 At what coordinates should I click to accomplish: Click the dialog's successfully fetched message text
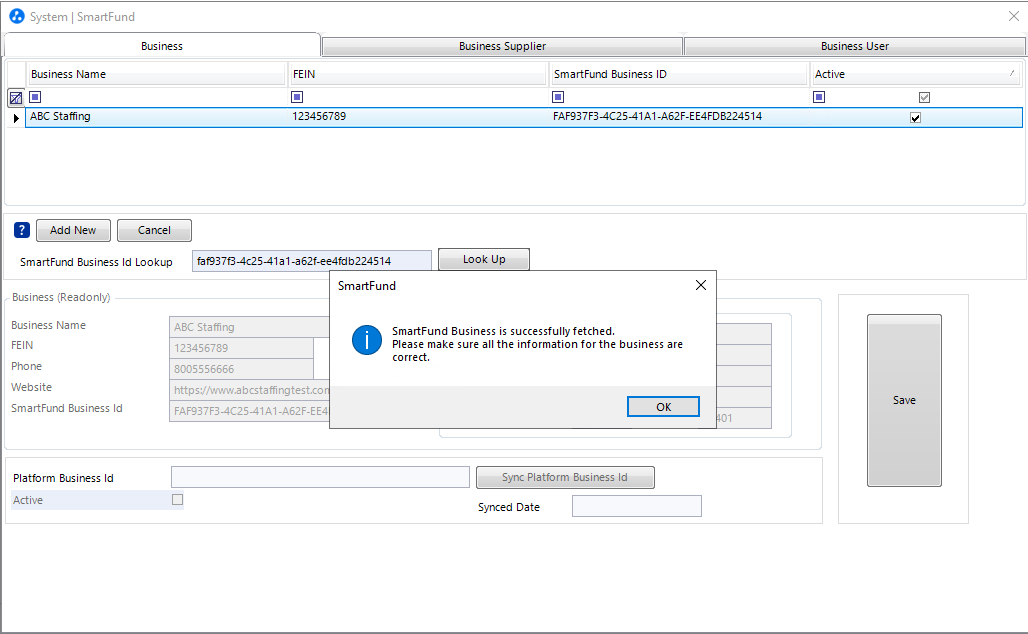pos(537,344)
